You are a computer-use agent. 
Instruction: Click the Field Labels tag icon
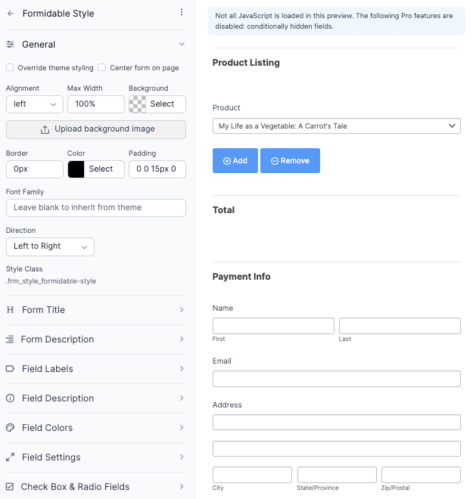pos(10,369)
